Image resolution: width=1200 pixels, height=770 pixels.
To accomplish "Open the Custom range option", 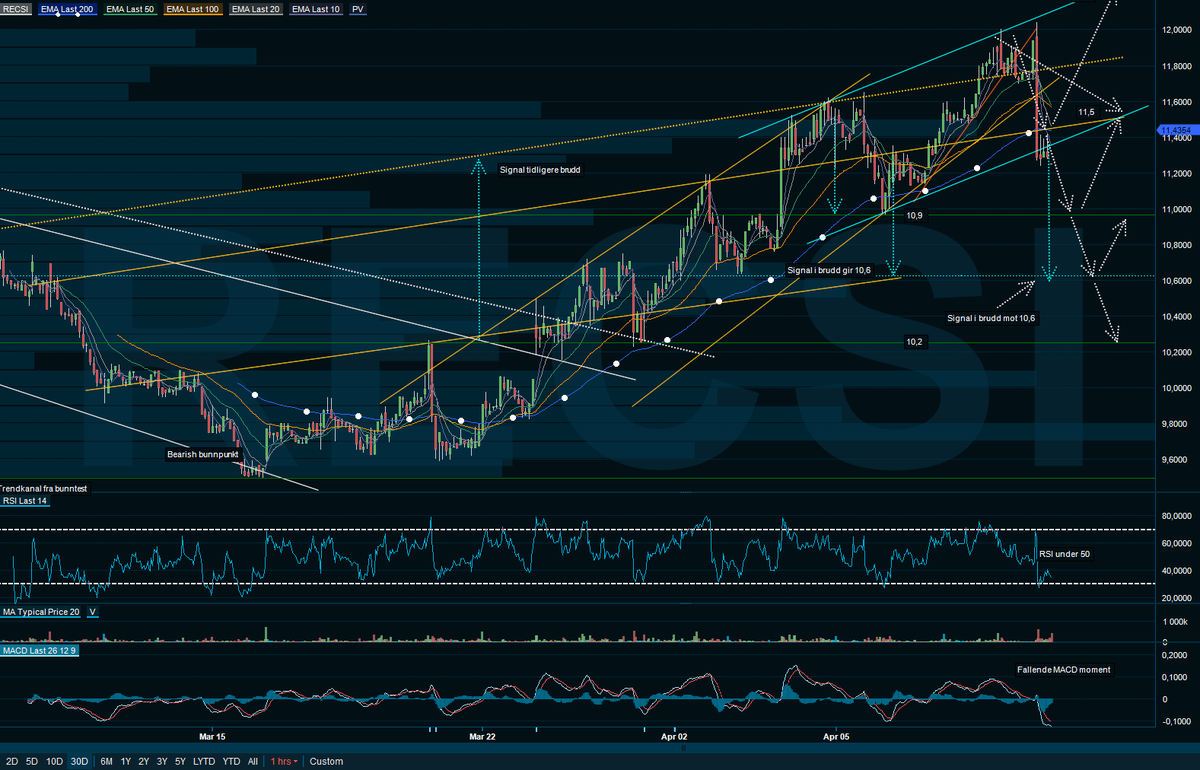I will pyautogui.click(x=326, y=761).
